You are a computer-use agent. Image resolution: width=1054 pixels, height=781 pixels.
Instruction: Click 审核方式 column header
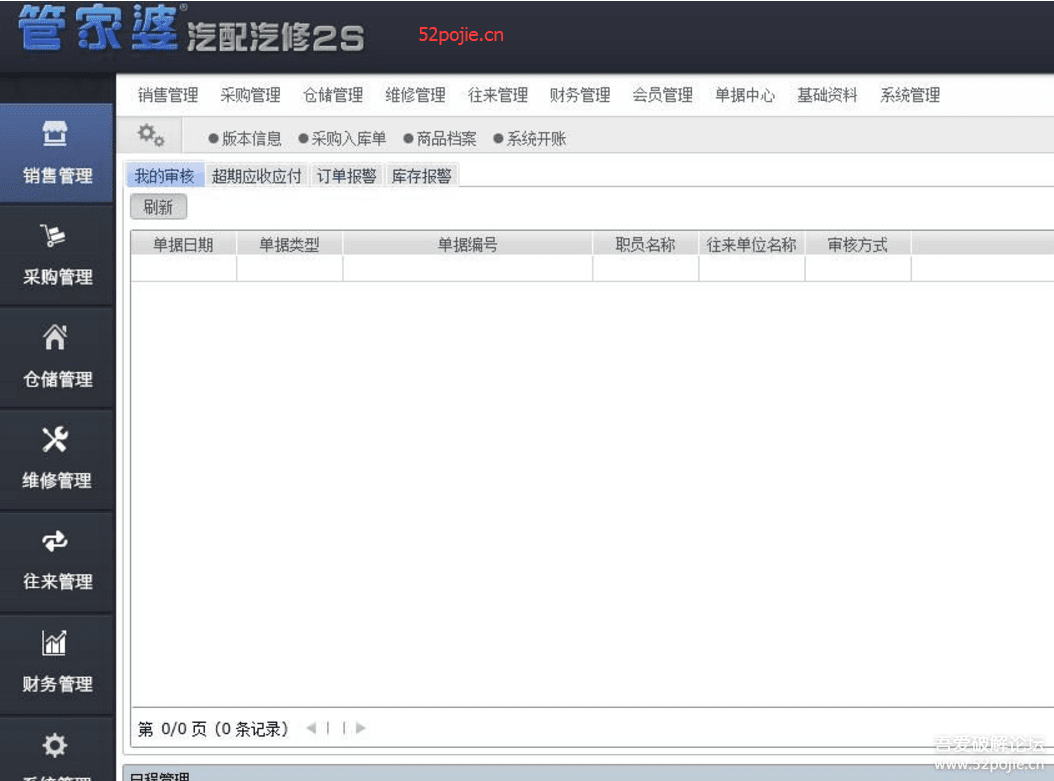(858, 245)
